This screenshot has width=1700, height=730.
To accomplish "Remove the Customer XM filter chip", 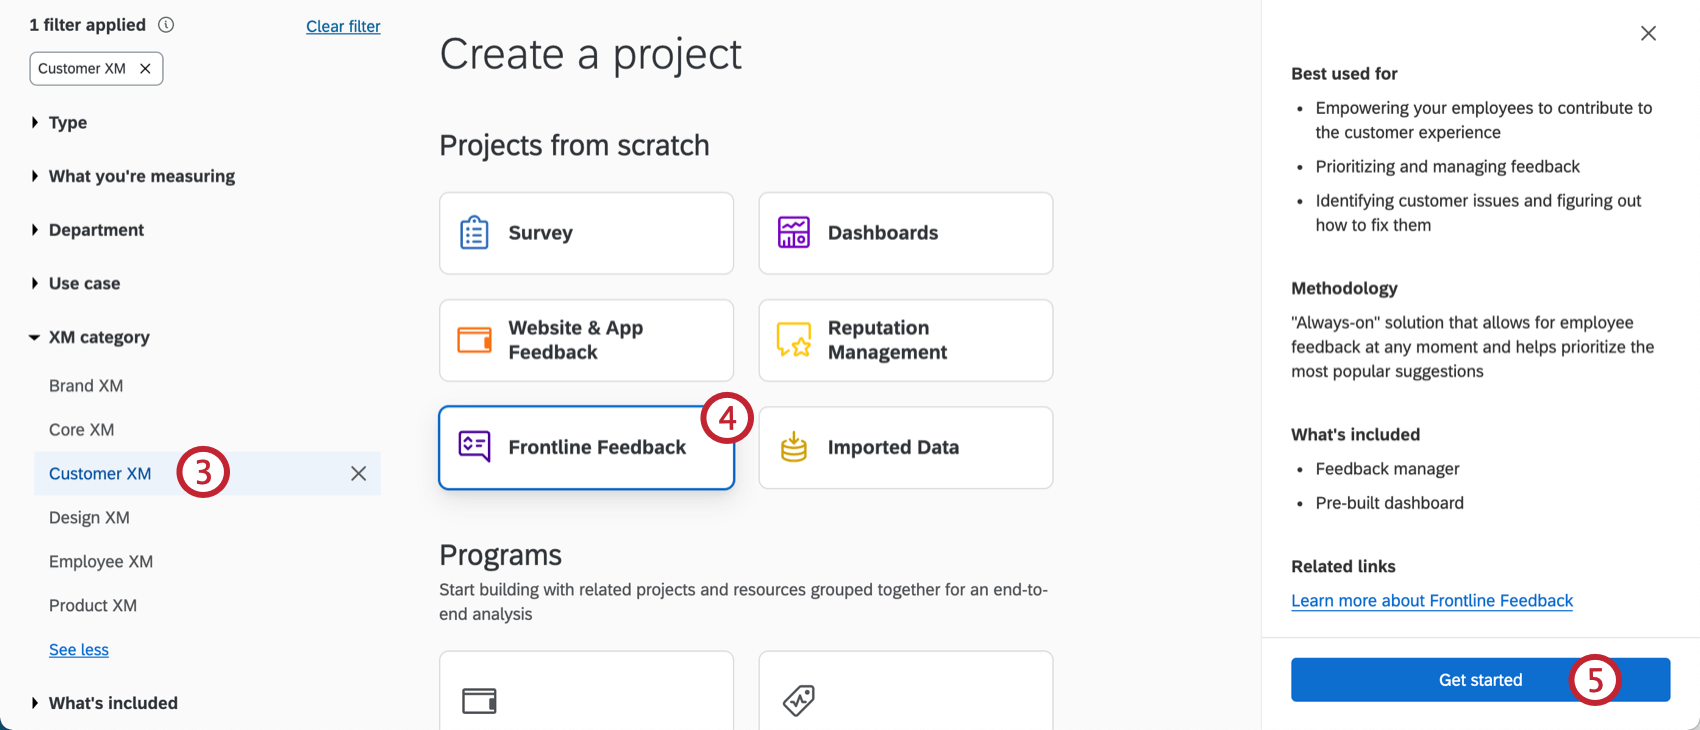I will 146,68.
